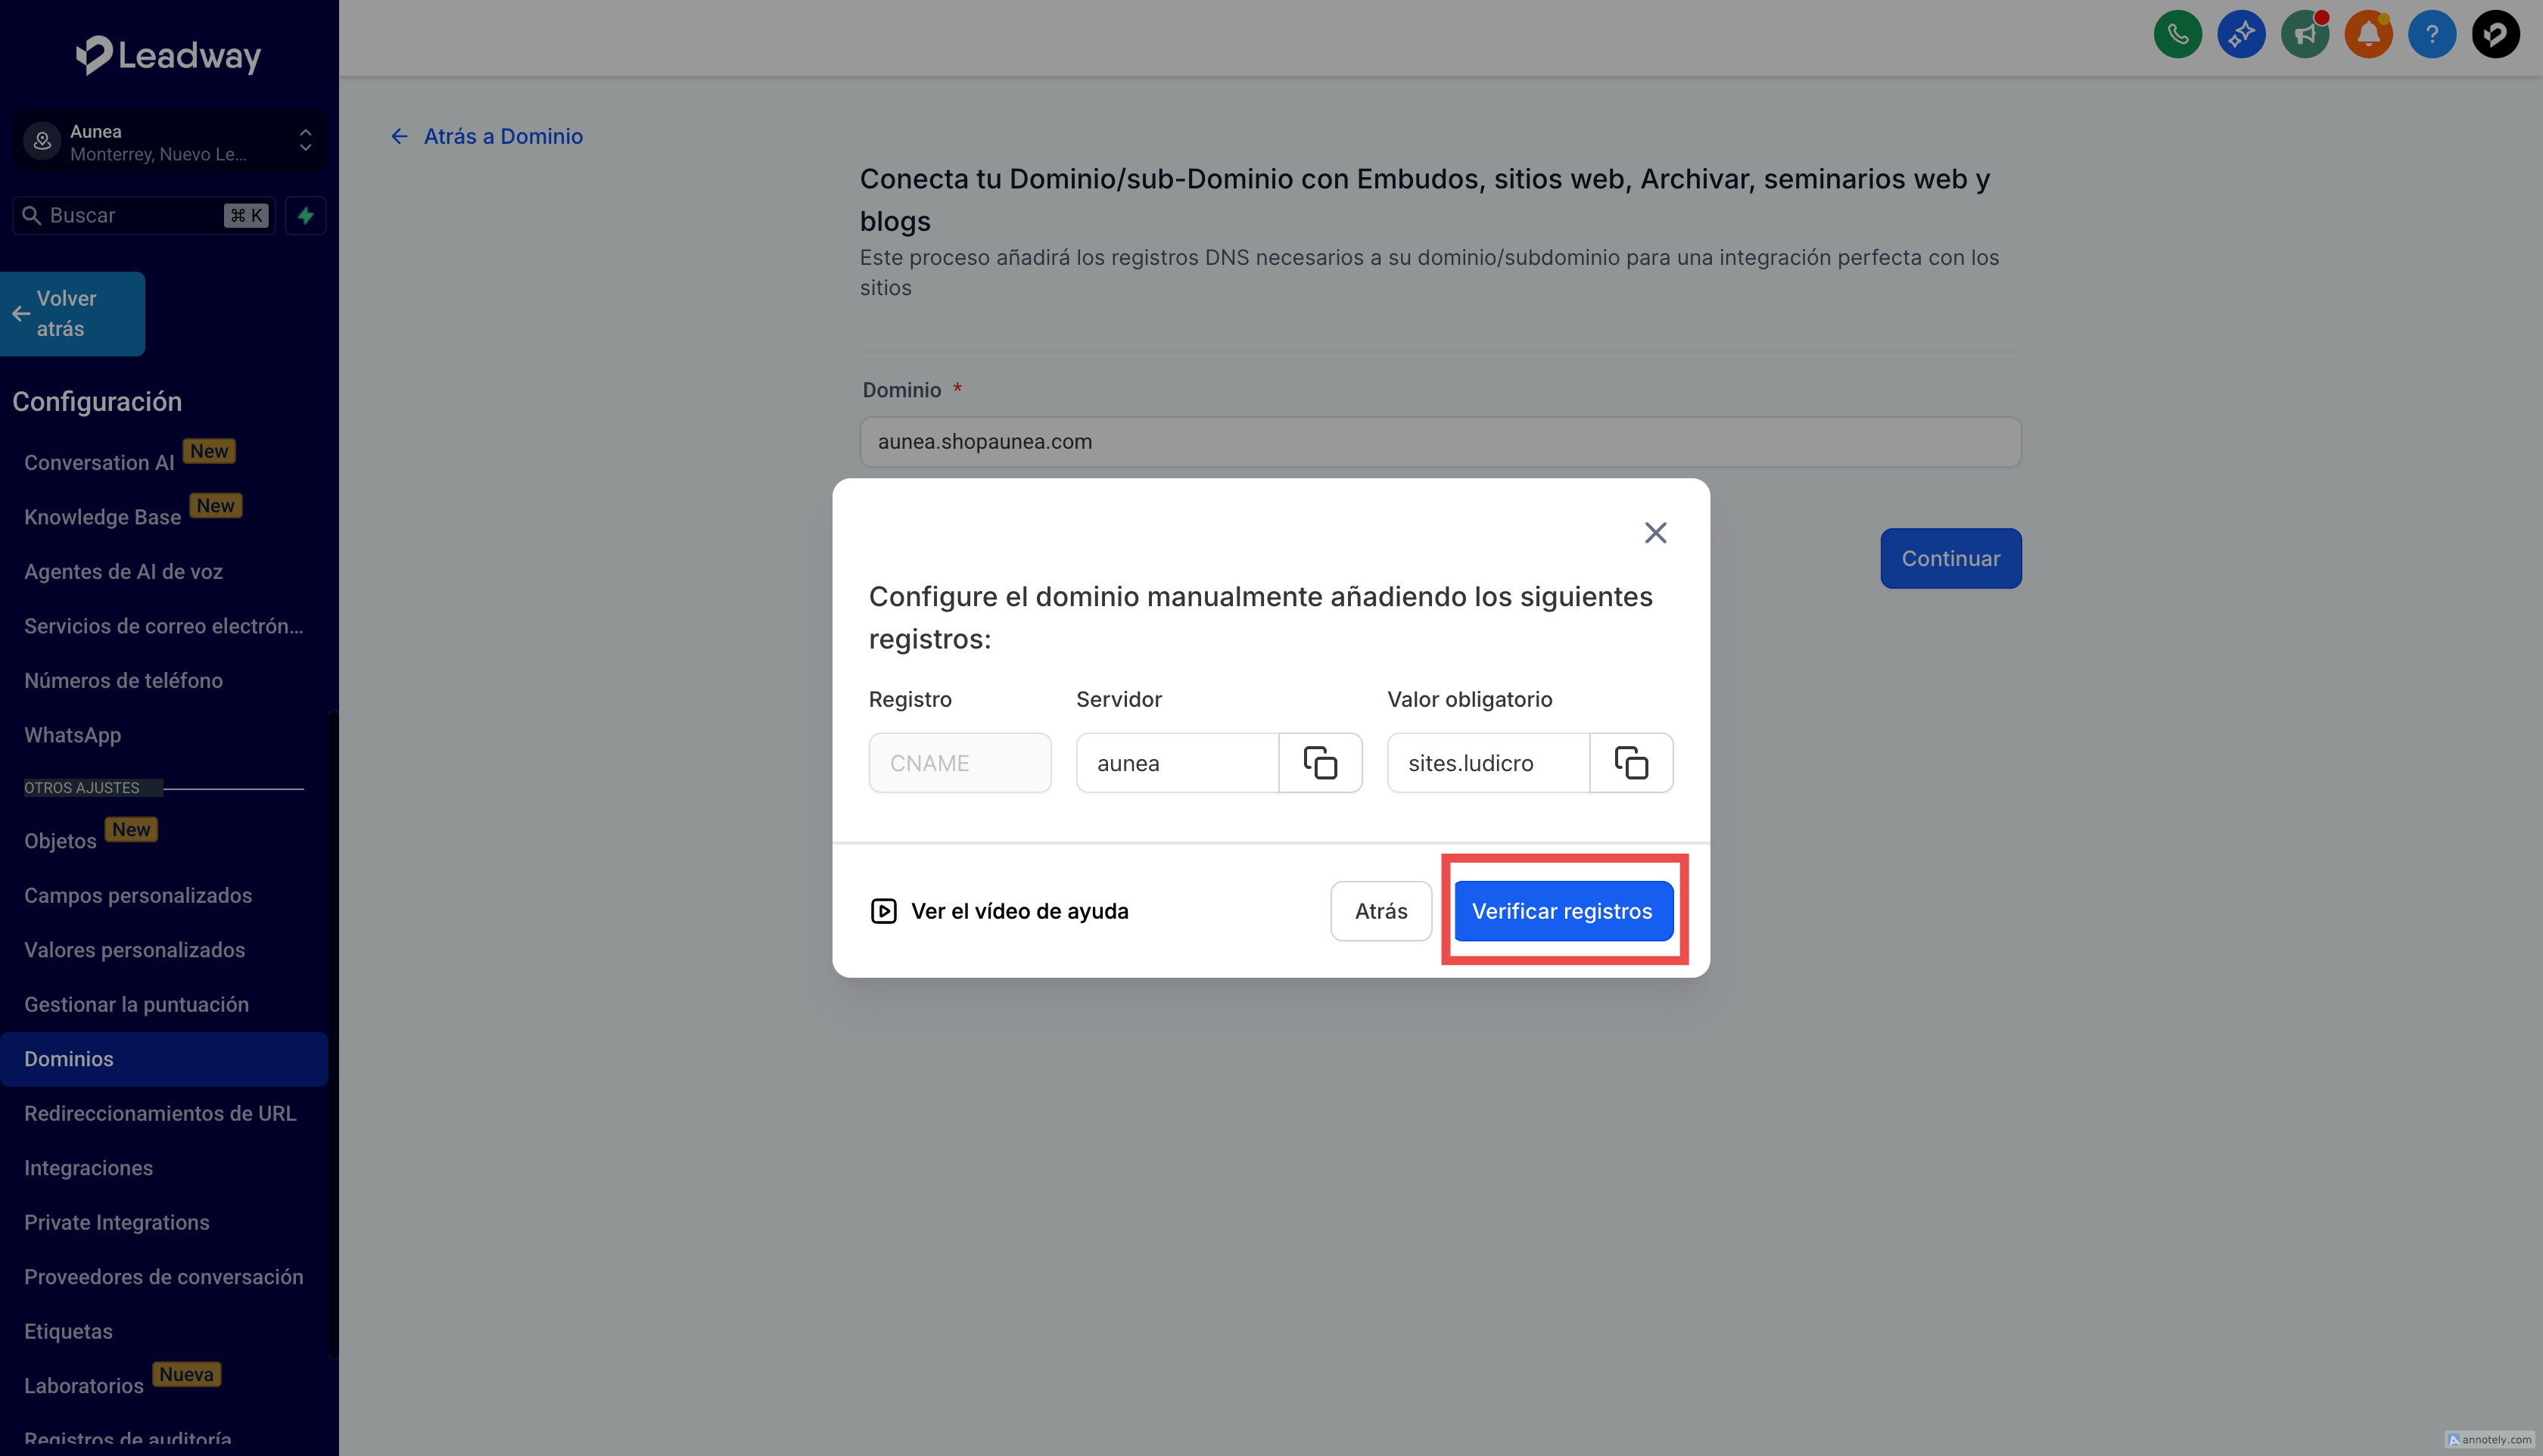Copy the Valor obligatorio value
Screen dimensions: 2543x1456
(x=1631, y=763)
